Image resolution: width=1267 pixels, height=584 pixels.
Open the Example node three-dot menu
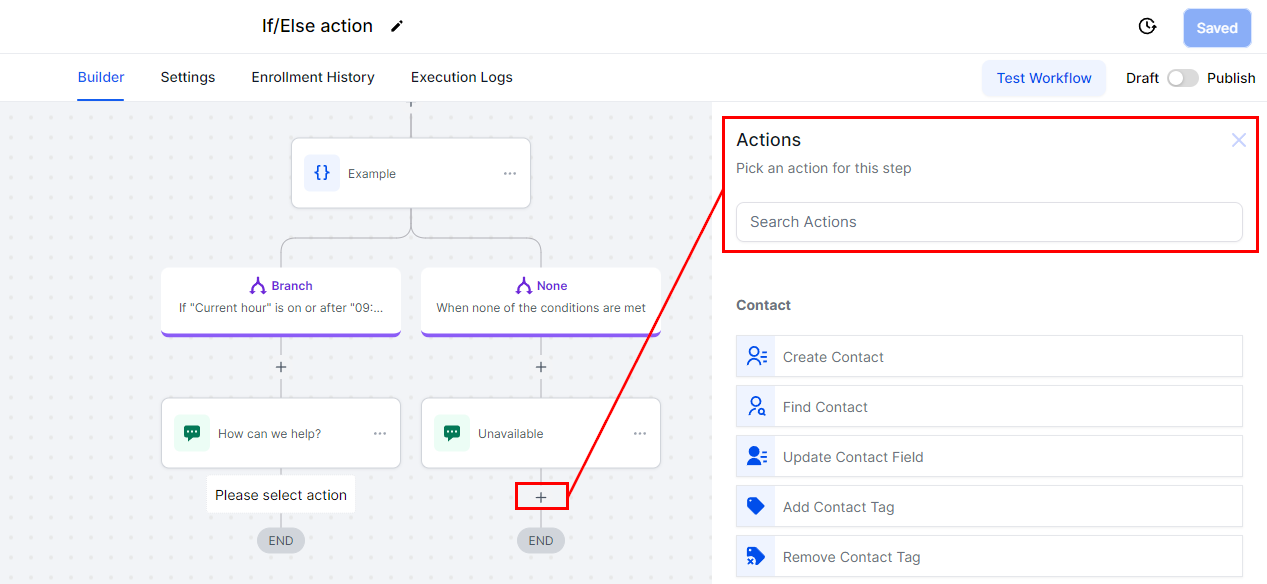510,174
